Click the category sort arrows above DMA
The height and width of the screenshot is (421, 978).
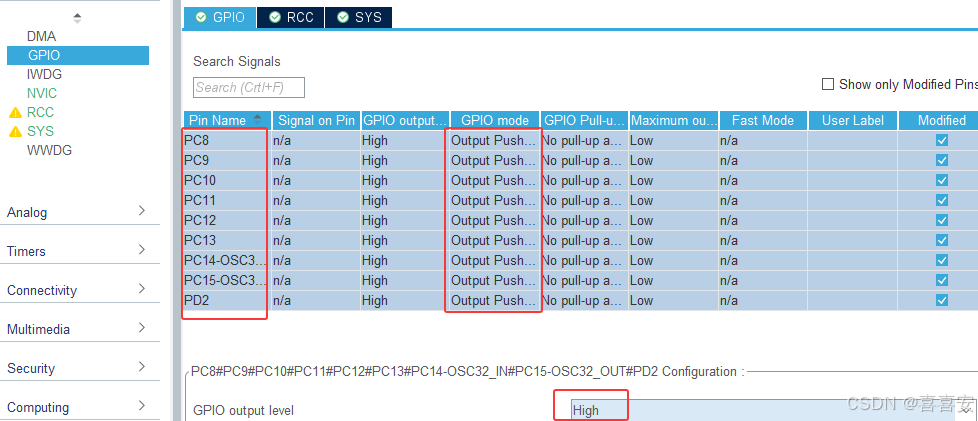coord(77,18)
